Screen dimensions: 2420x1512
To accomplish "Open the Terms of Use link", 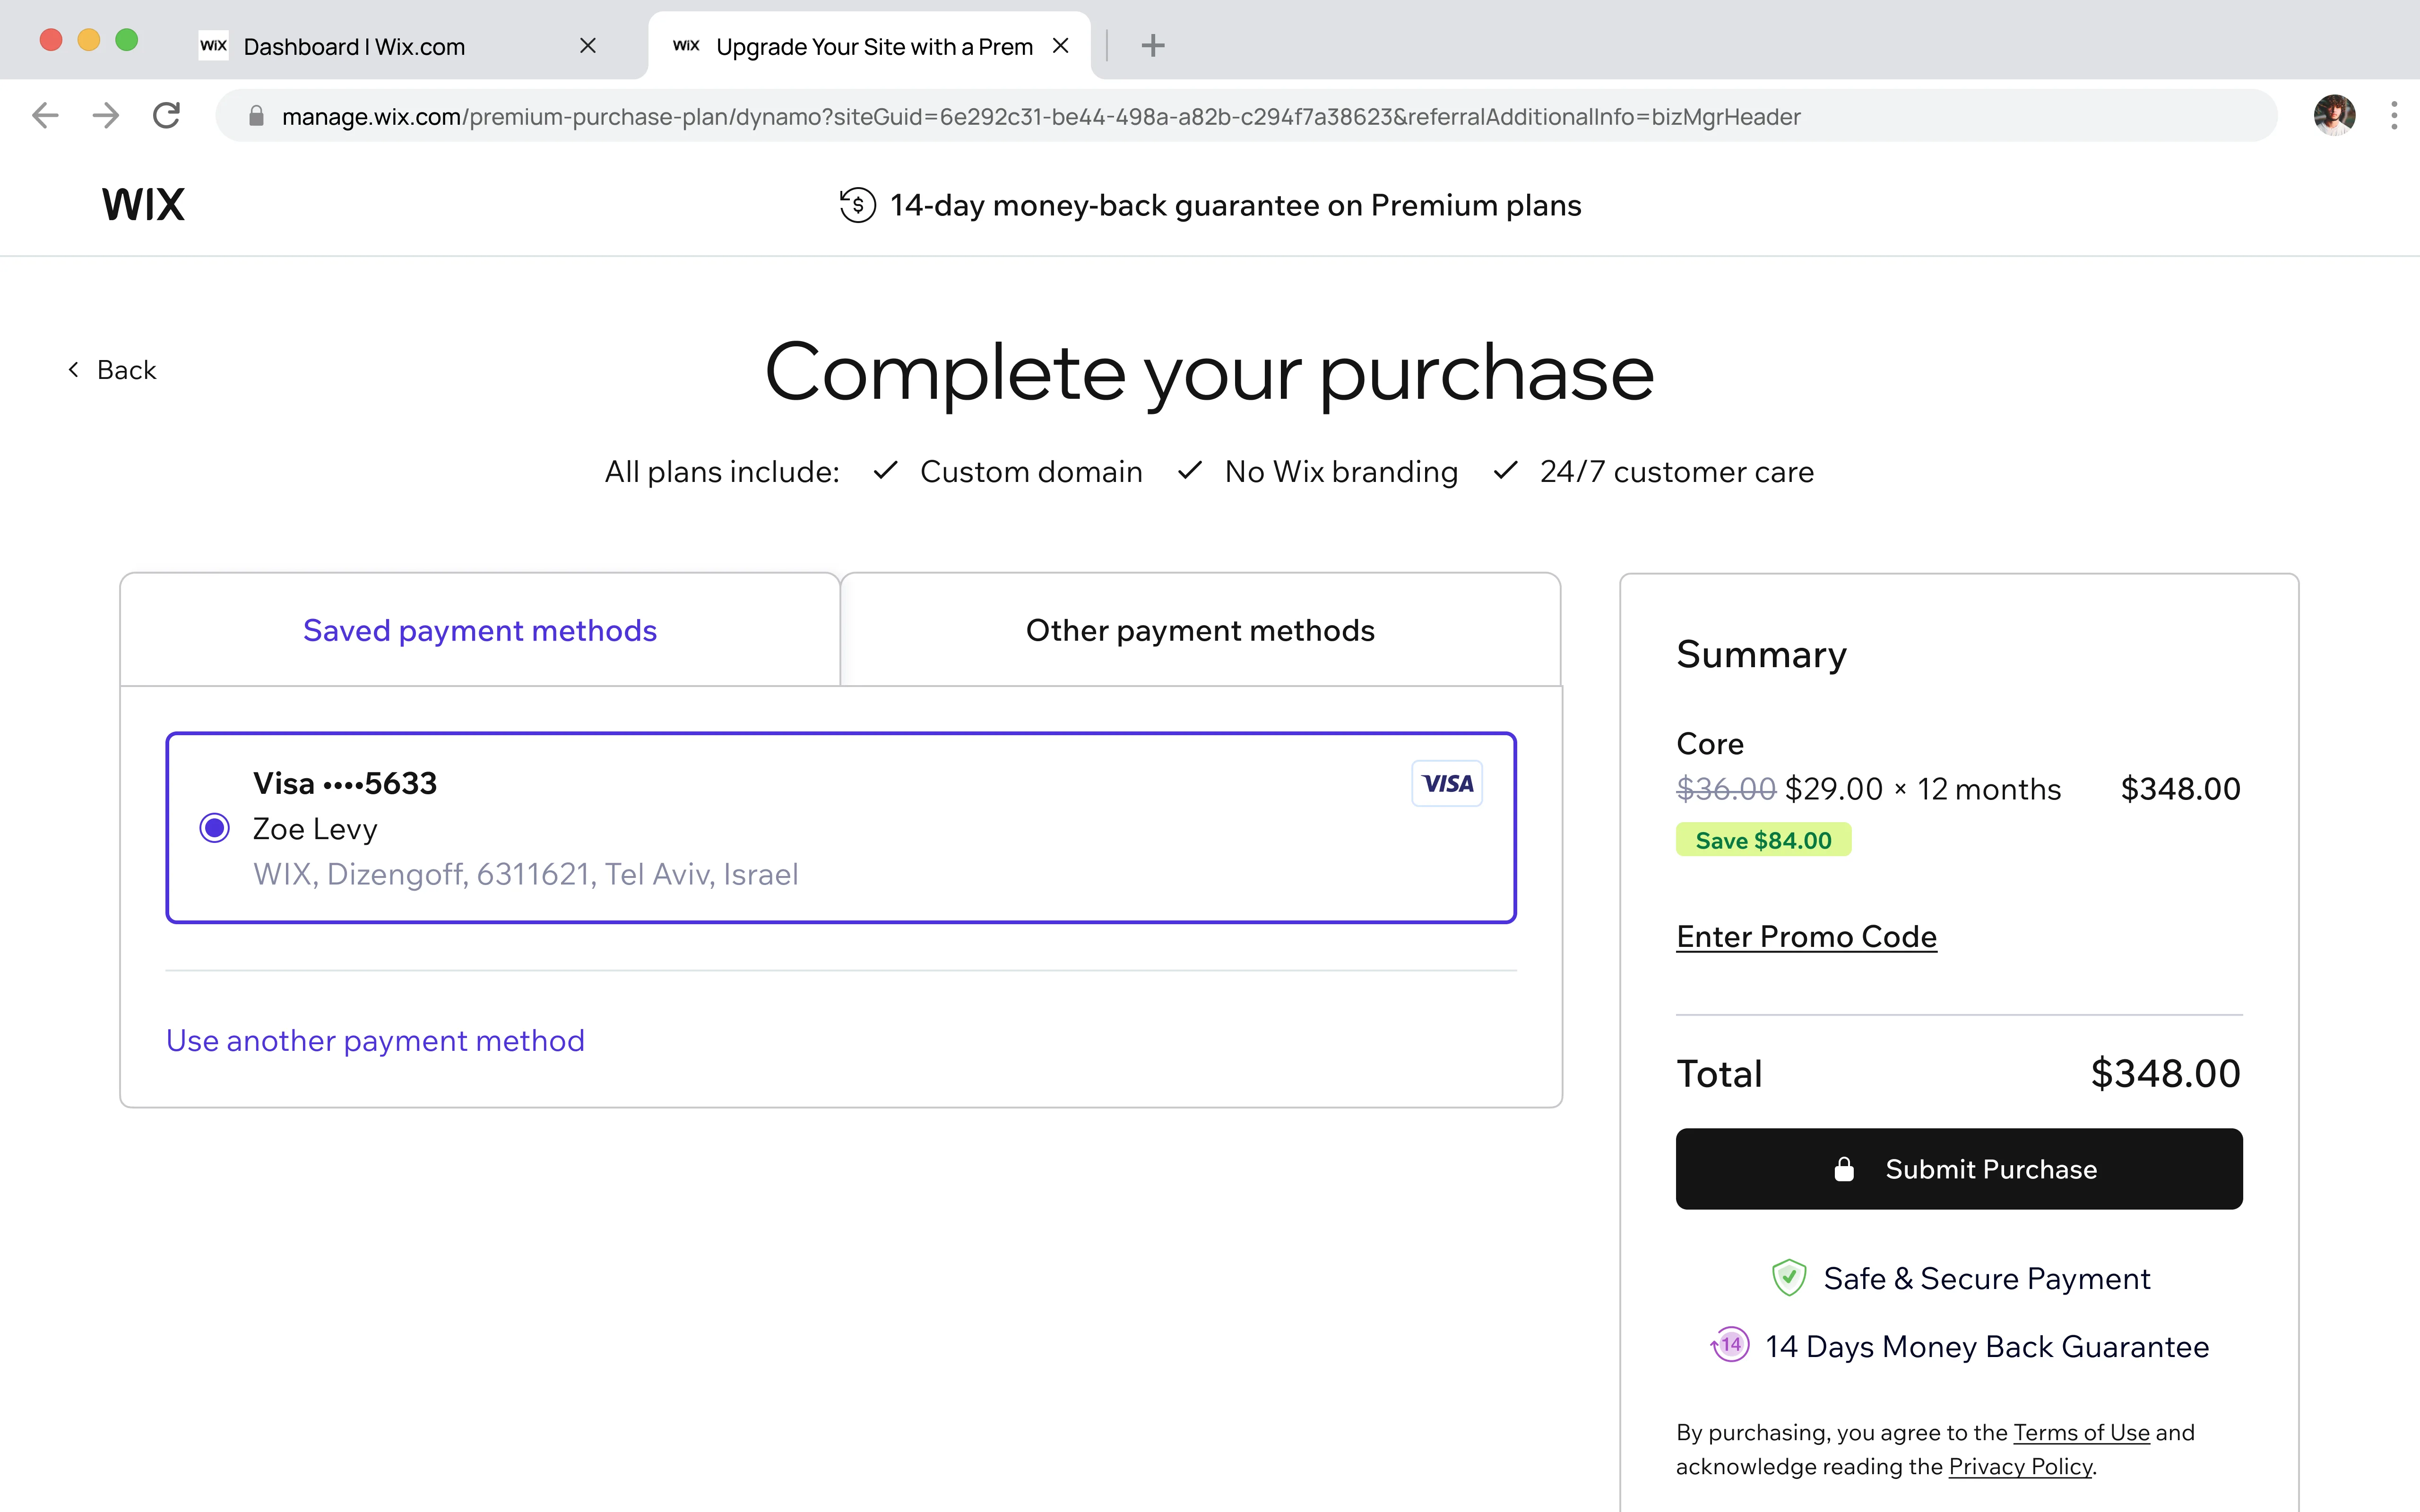I will (x=2081, y=1432).
